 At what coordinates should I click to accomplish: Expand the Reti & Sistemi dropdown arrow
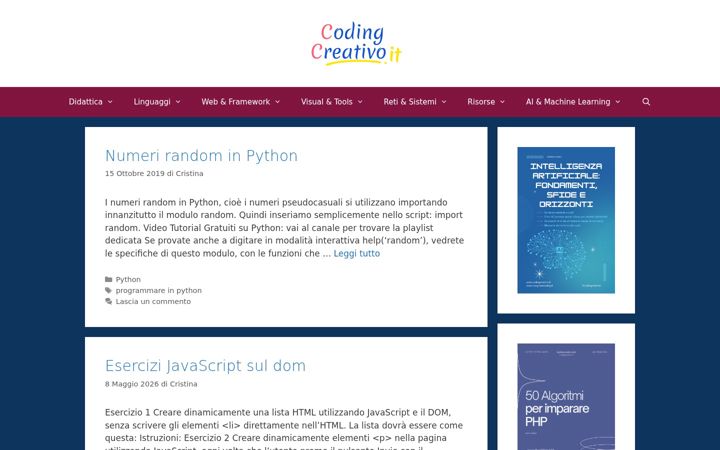coord(444,102)
